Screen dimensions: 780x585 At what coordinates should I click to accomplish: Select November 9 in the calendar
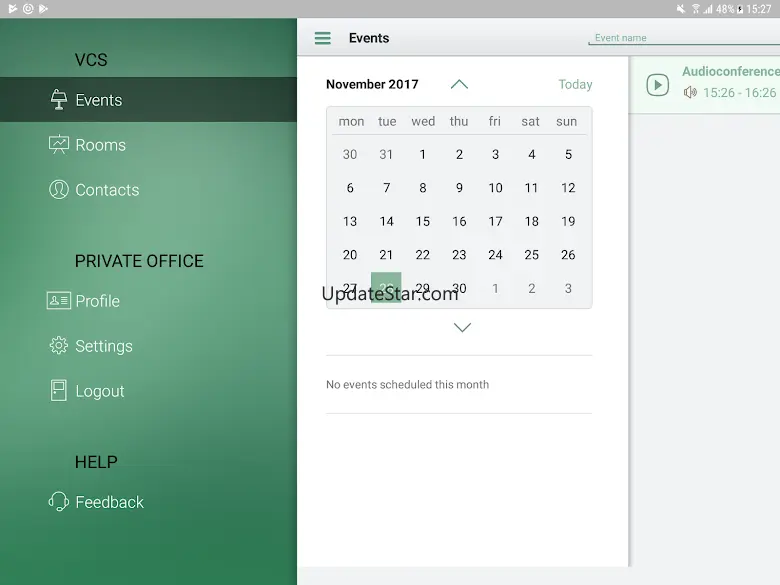[459, 188]
